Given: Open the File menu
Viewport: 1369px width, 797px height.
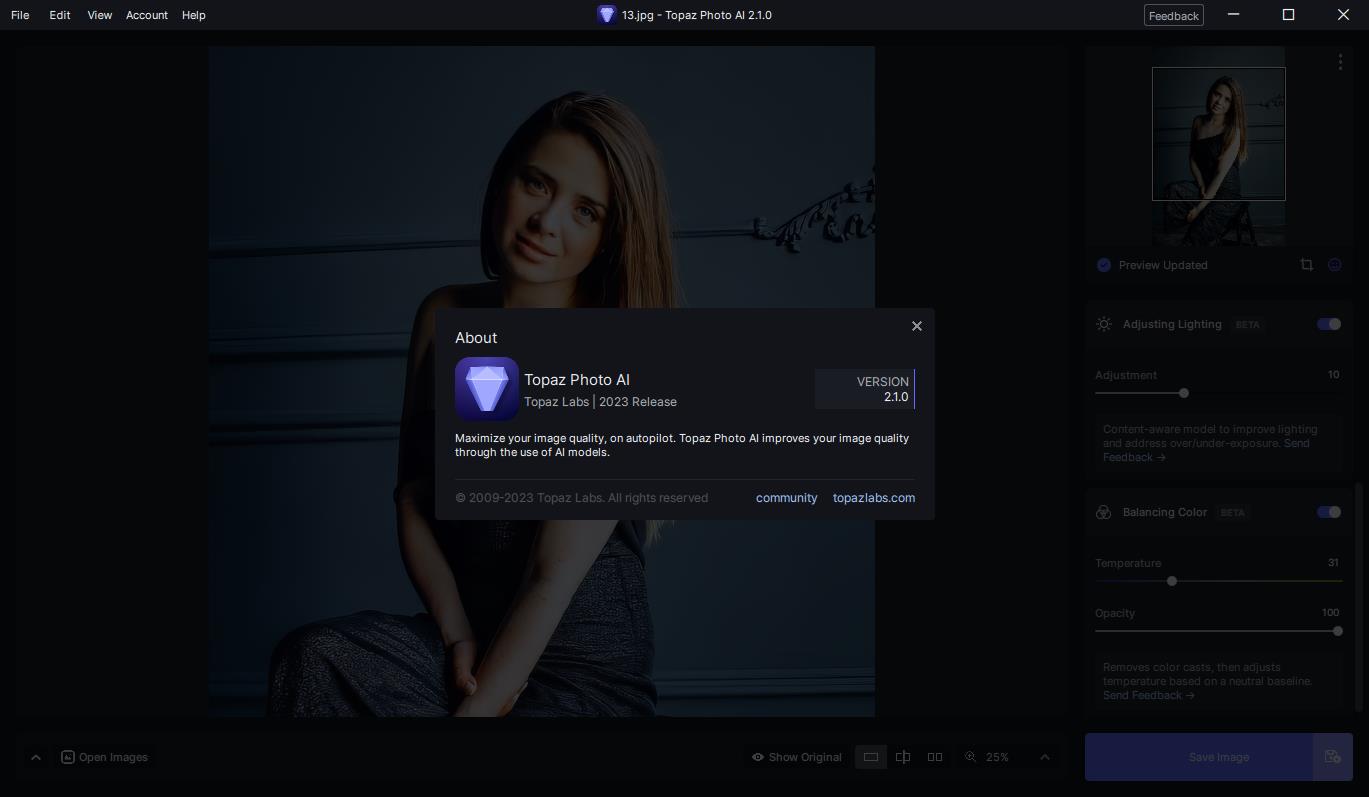Looking at the screenshot, I should pyautogui.click(x=20, y=15).
